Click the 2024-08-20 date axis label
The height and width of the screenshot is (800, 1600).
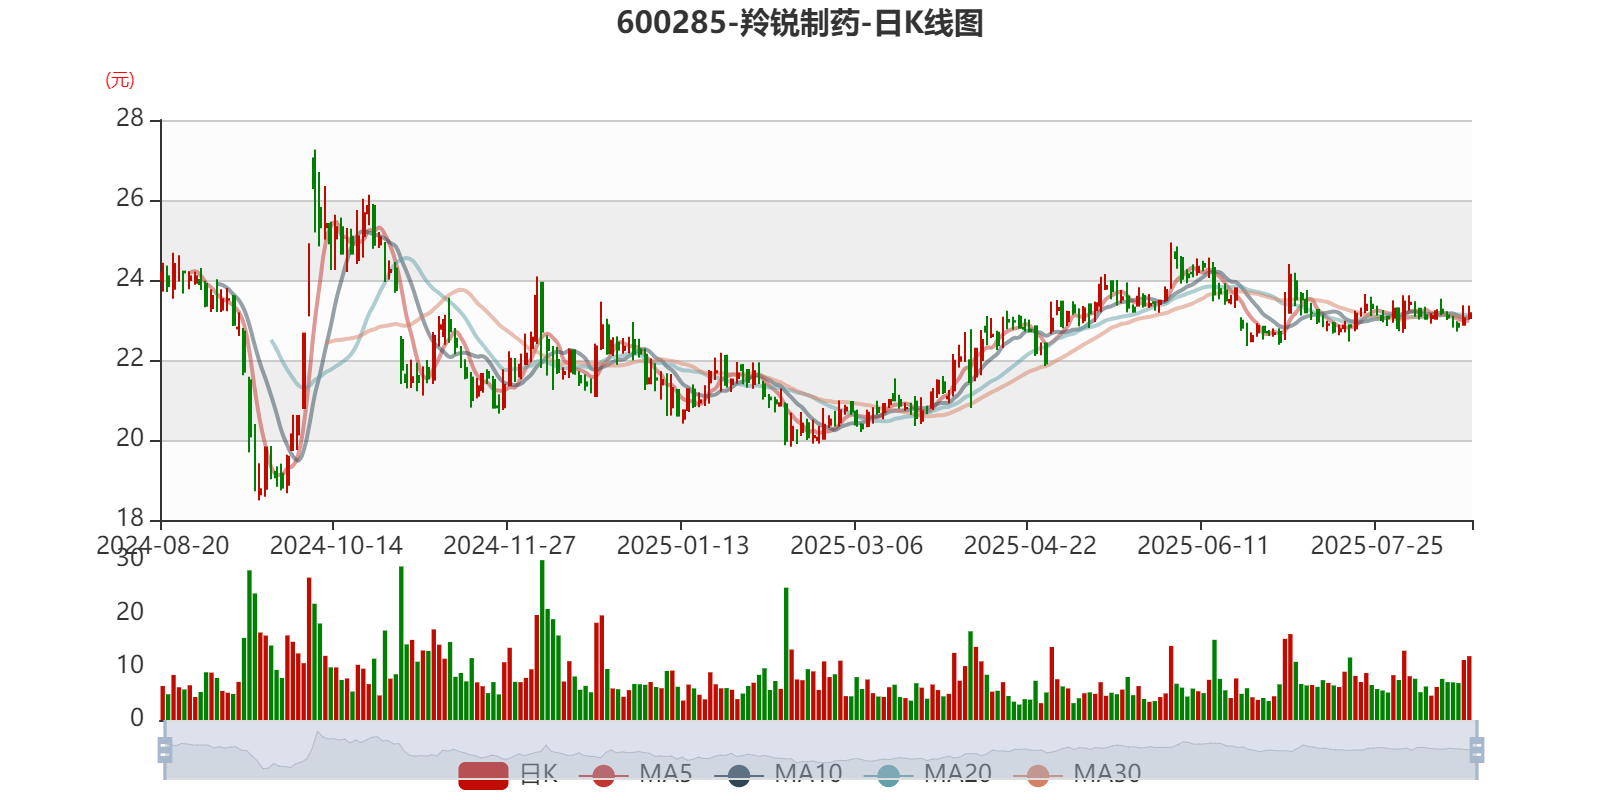[163, 546]
